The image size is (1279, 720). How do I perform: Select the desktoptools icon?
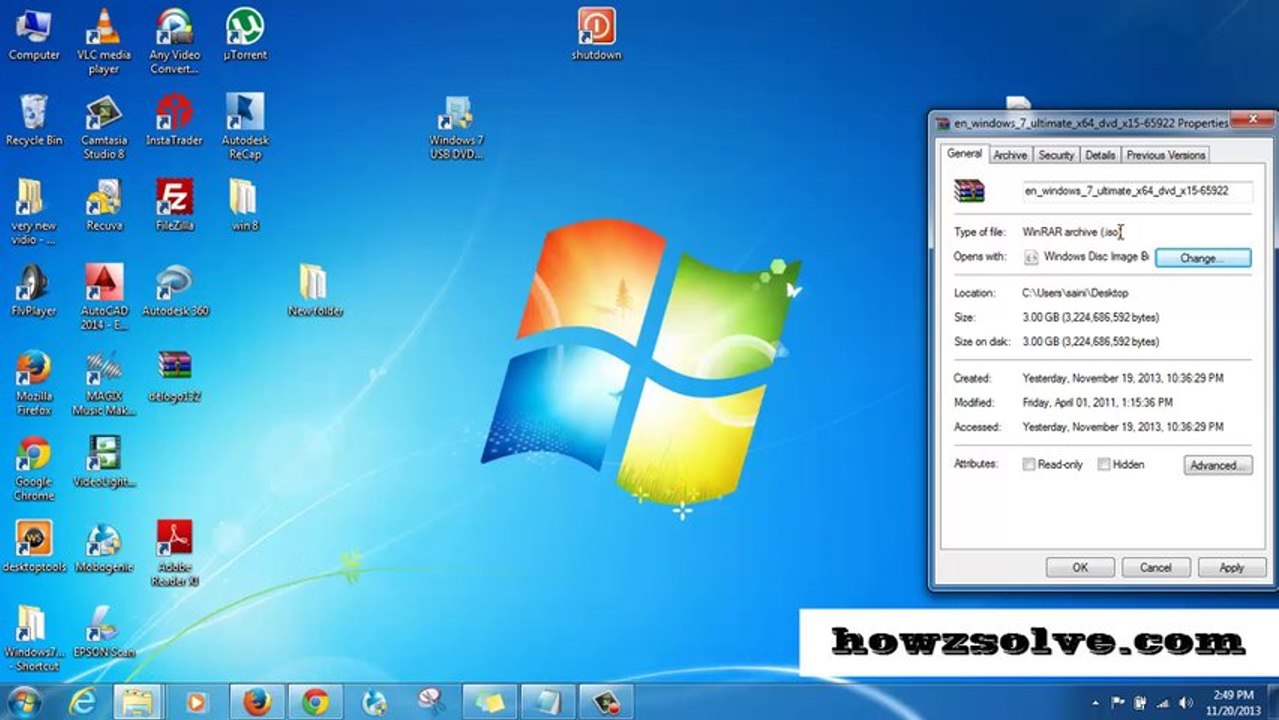coord(34,546)
